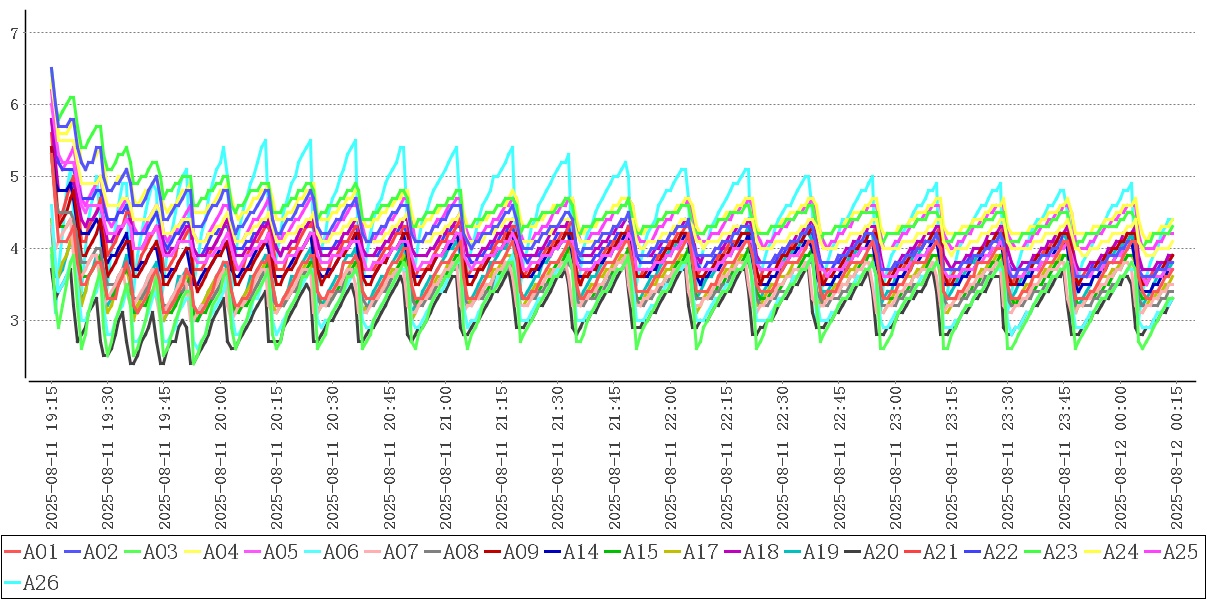1207x600 pixels.
Task: Click the A22 legend color swatch
Action: click(x=972, y=552)
